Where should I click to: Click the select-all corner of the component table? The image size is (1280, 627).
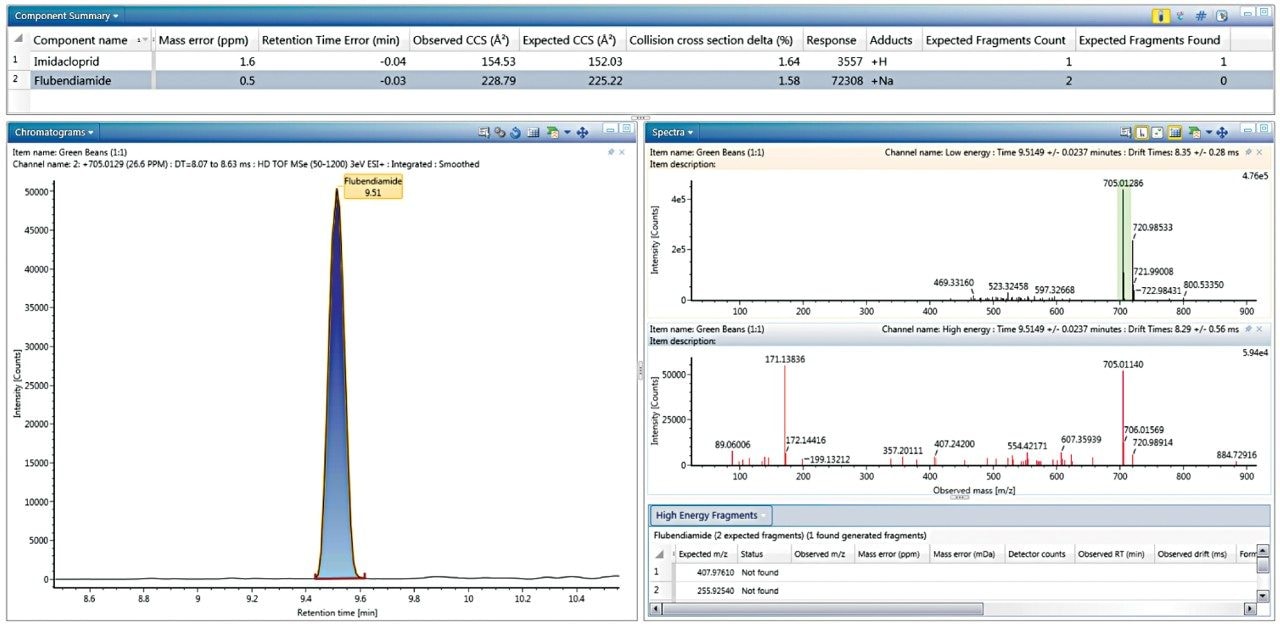pos(18,40)
